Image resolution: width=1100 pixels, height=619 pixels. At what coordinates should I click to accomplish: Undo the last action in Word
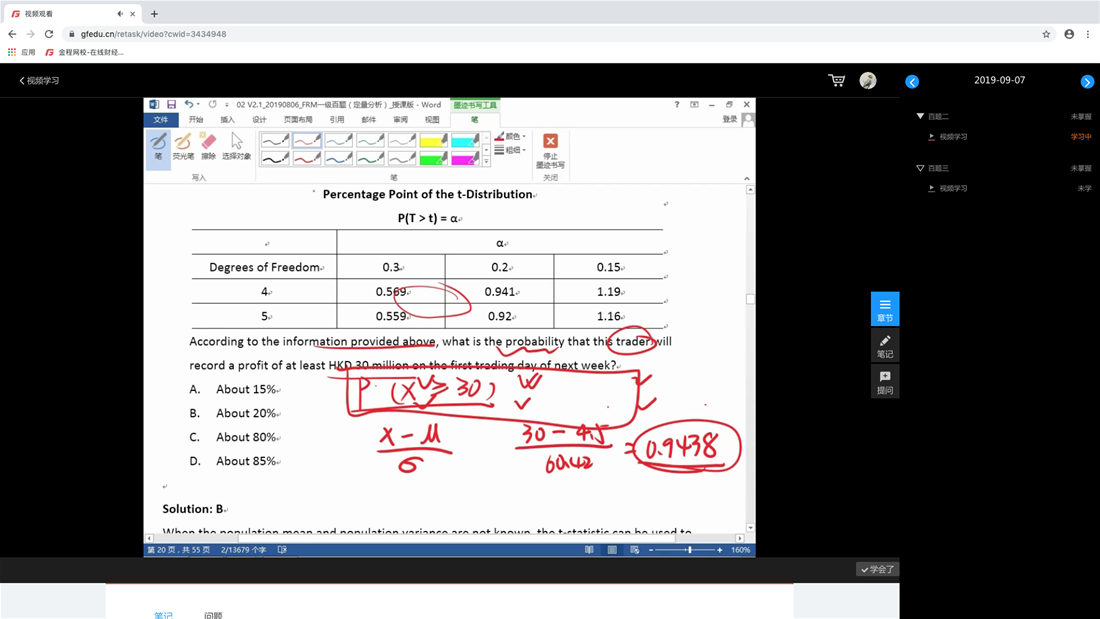tap(188, 105)
